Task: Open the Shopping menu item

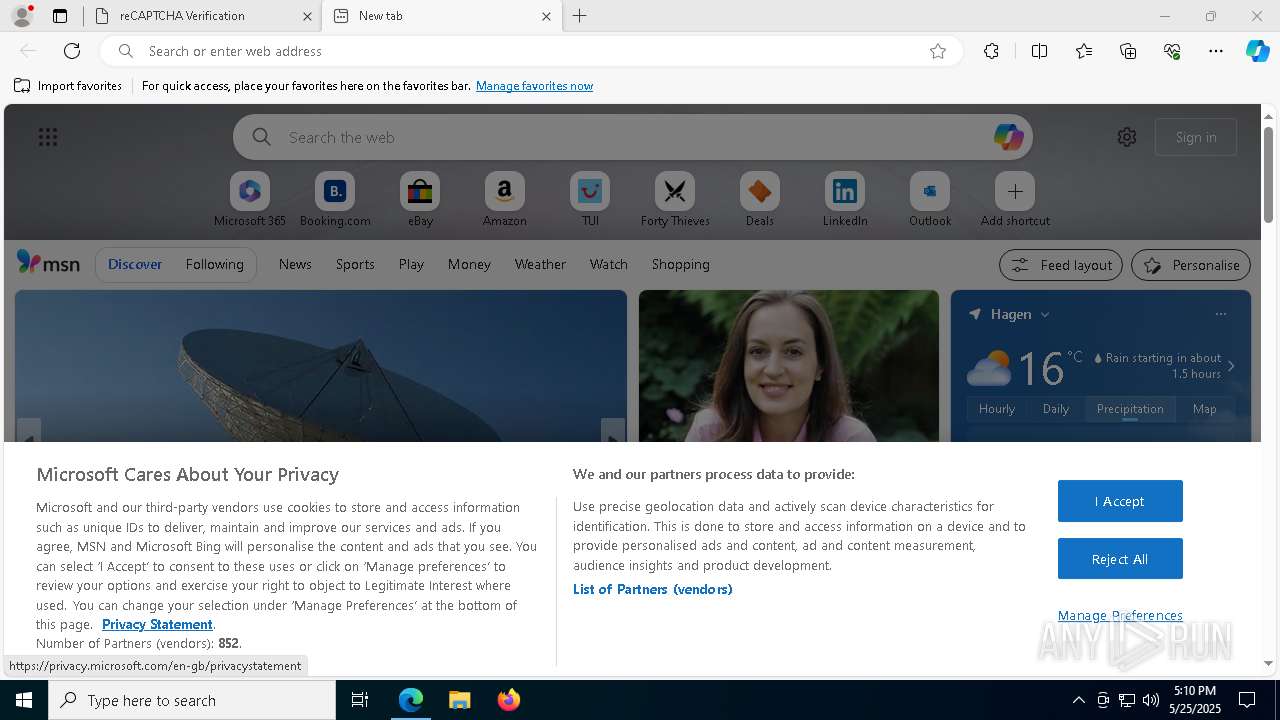Action: pyautogui.click(x=681, y=264)
